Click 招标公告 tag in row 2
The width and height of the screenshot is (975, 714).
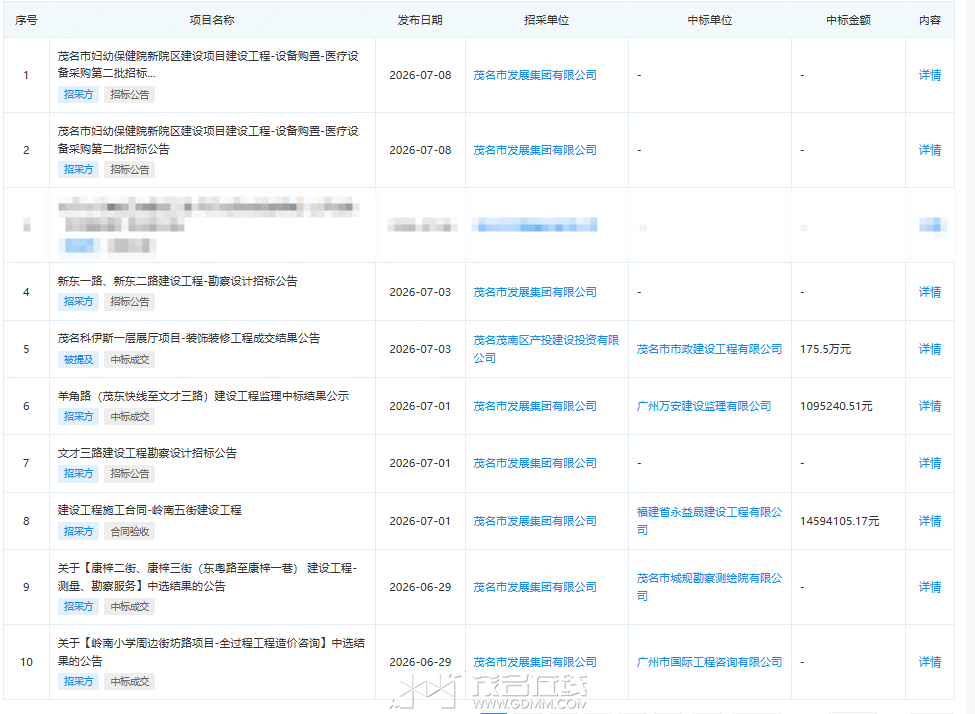[x=129, y=169]
